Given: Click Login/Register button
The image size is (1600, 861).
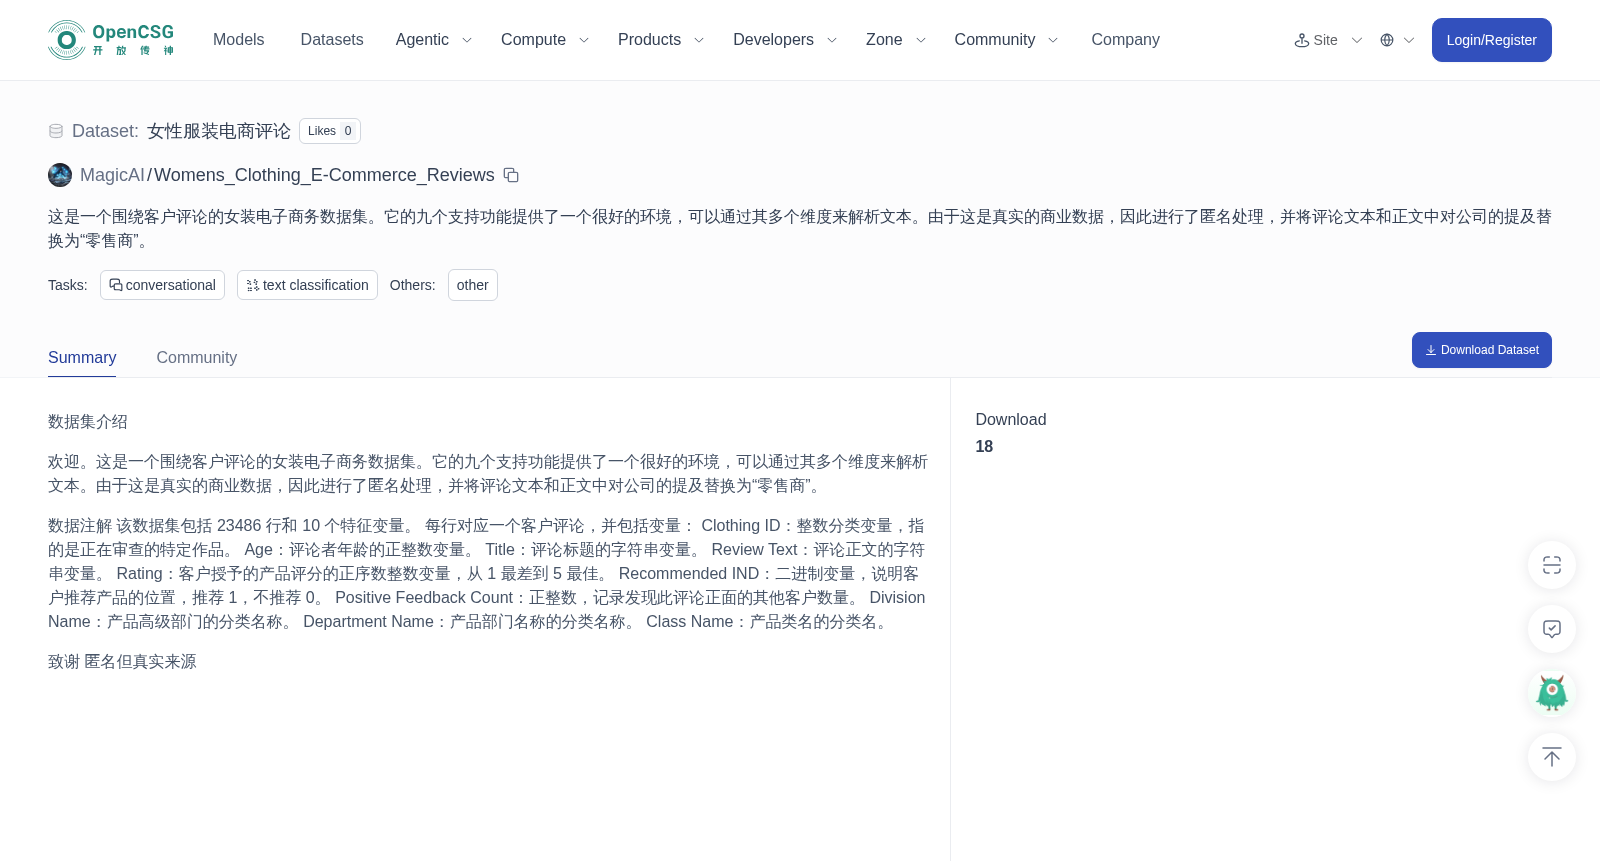Looking at the screenshot, I should point(1492,40).
